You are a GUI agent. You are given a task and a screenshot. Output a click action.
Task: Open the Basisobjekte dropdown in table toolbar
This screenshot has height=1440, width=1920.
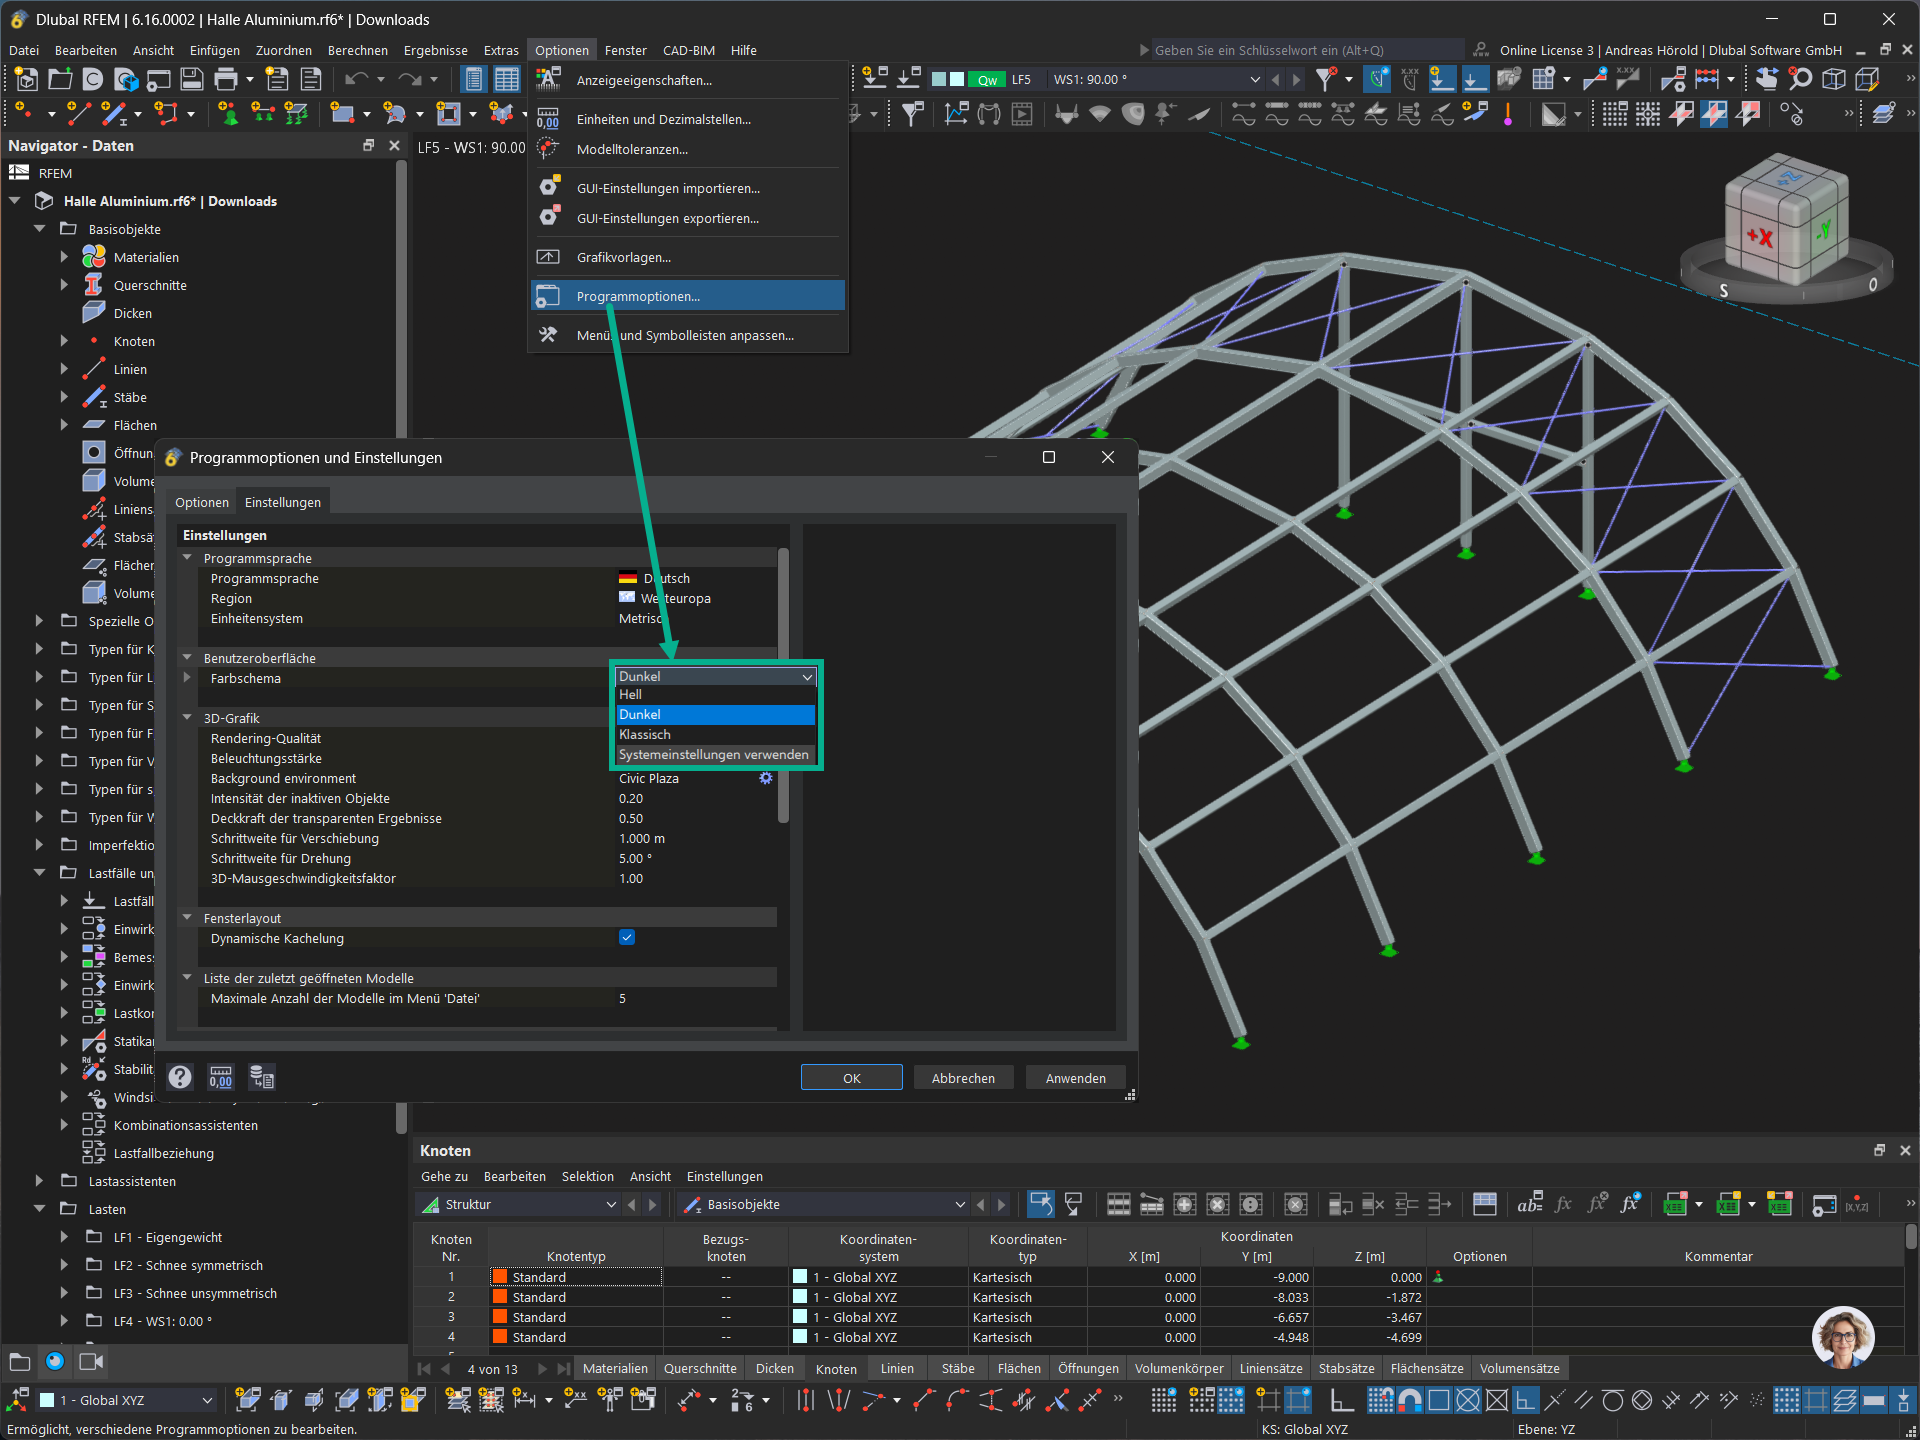coord(960,1204)
